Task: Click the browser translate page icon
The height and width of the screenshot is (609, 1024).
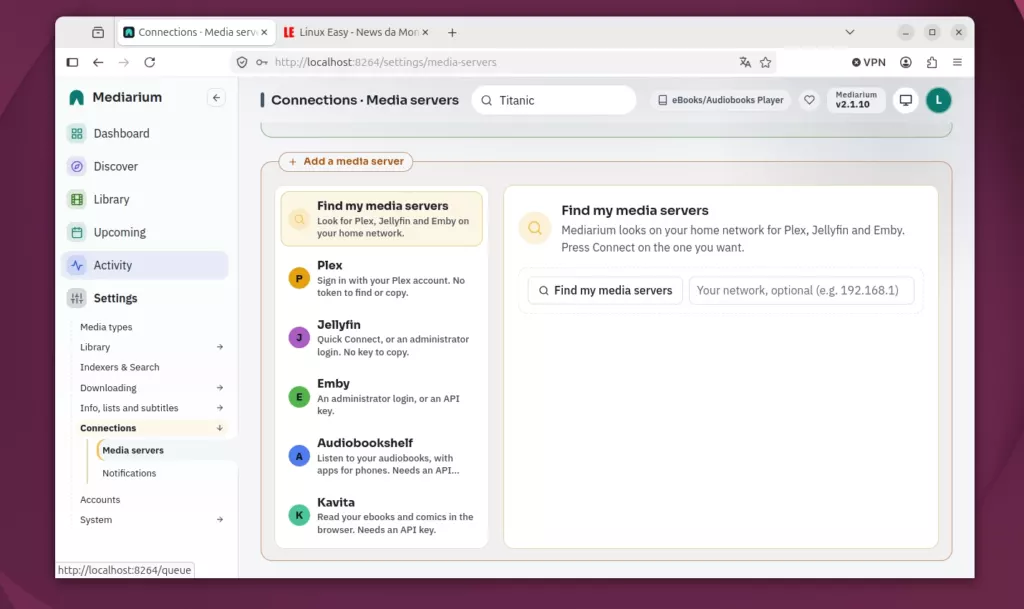Action: click(745, 63)
